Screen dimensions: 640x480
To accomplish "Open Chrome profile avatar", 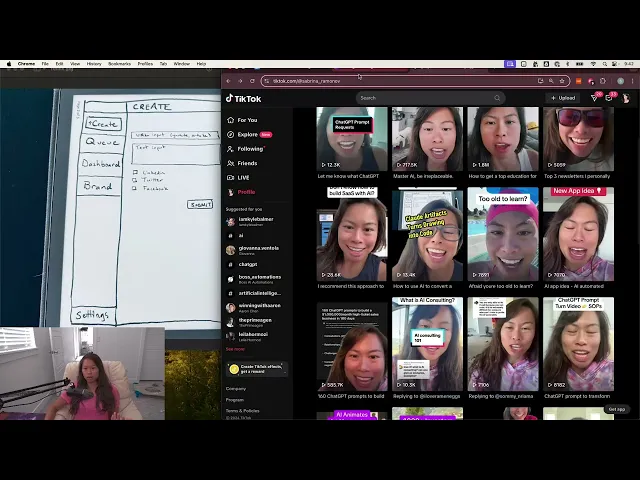I will point(620,81).
